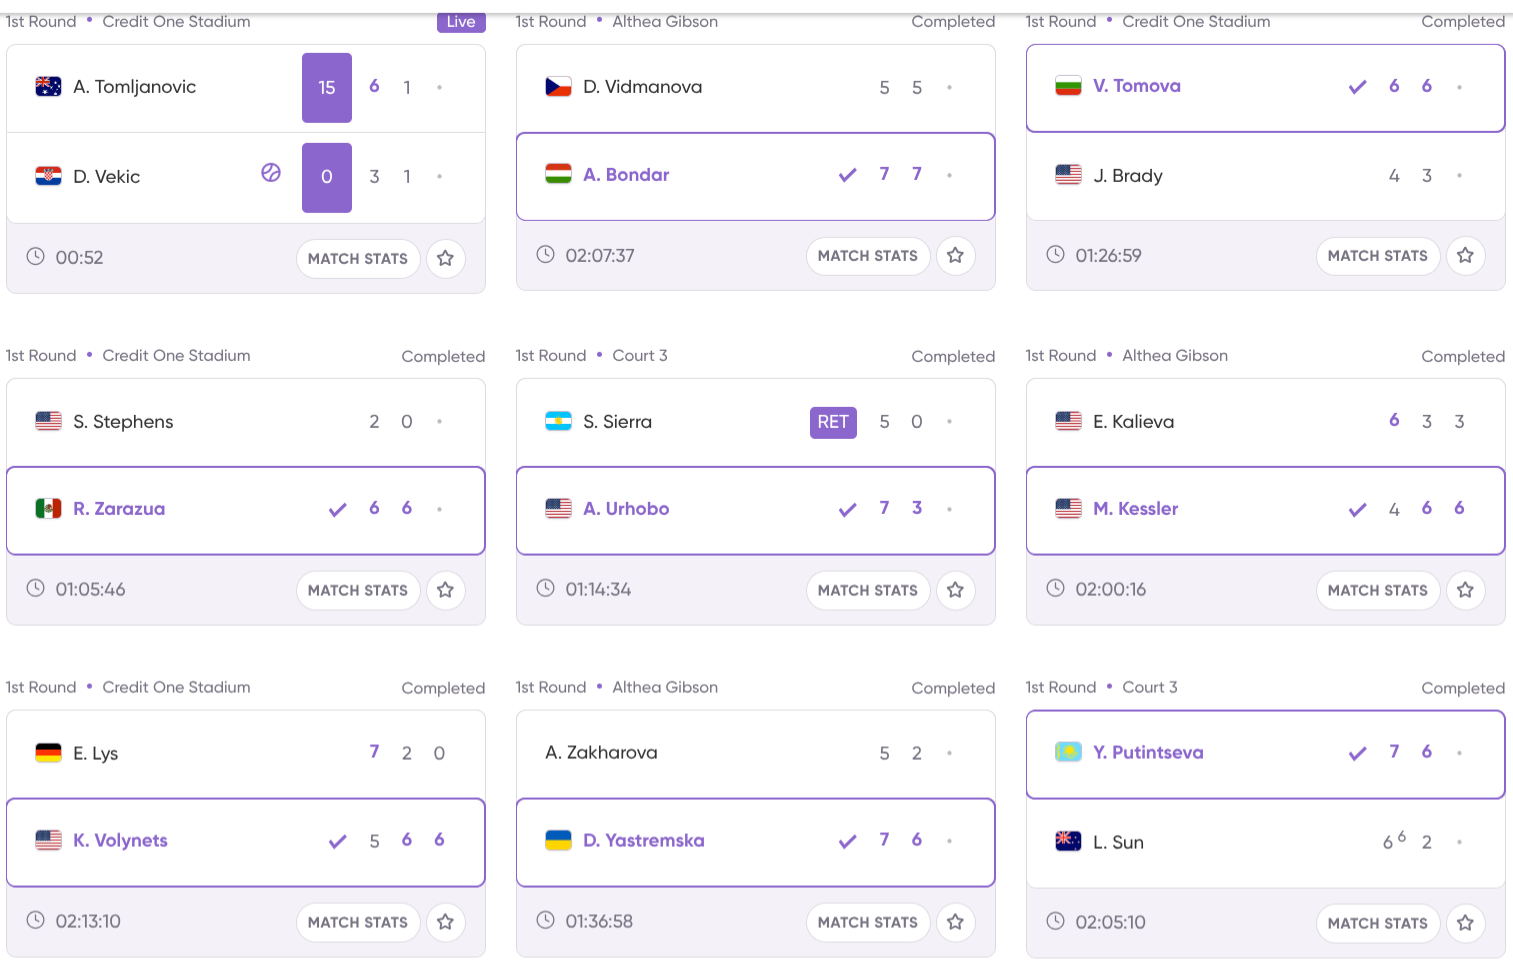Click the RET badge beside S. Sierra
This screenshot has height=970, width=1513.
[x=833, y=422]
